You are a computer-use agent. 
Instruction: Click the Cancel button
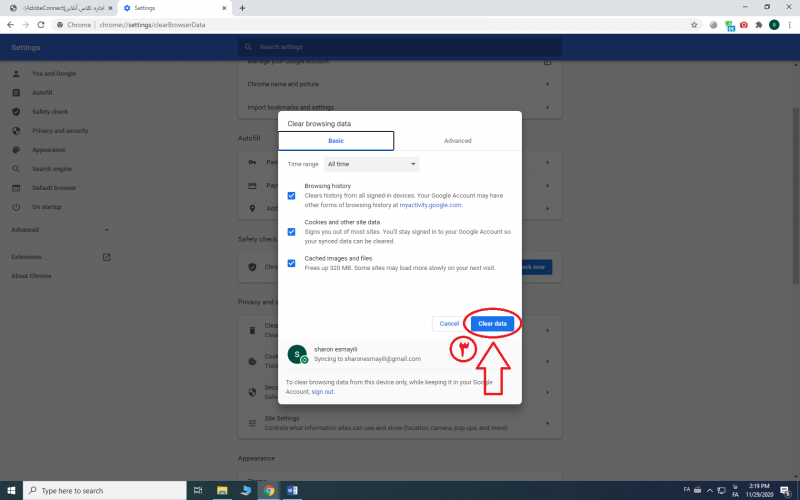coord(449,323)
